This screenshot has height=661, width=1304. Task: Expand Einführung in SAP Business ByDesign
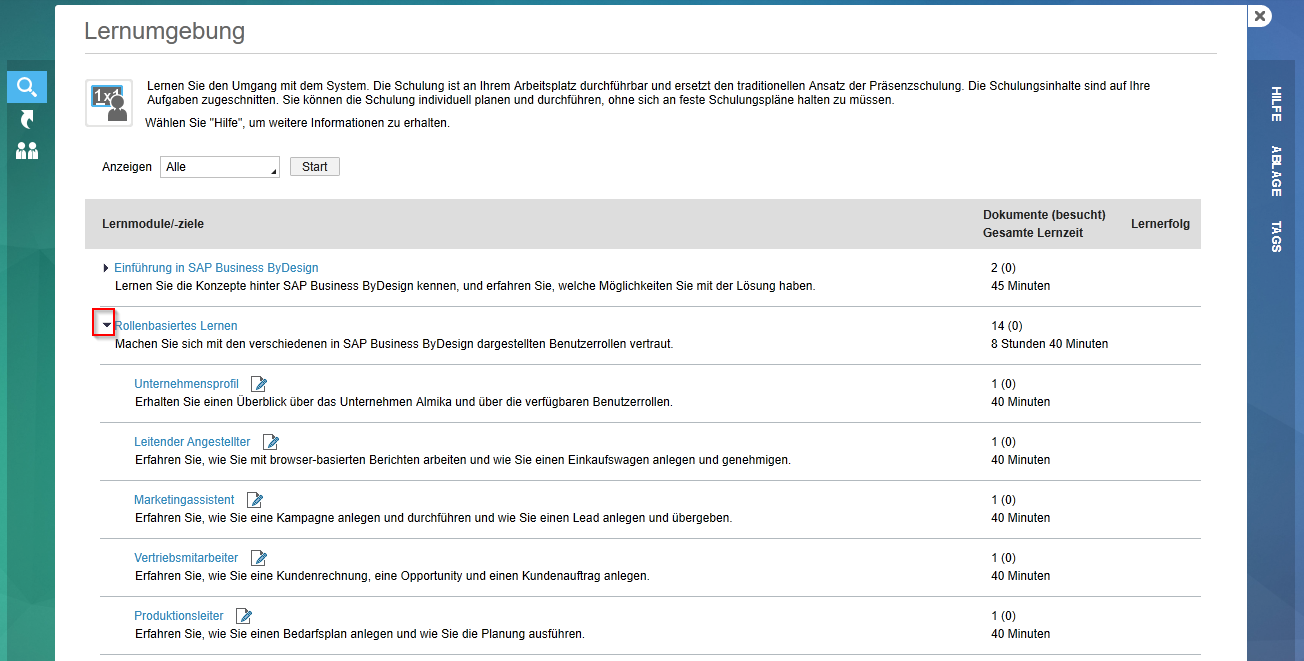point(107,268)
